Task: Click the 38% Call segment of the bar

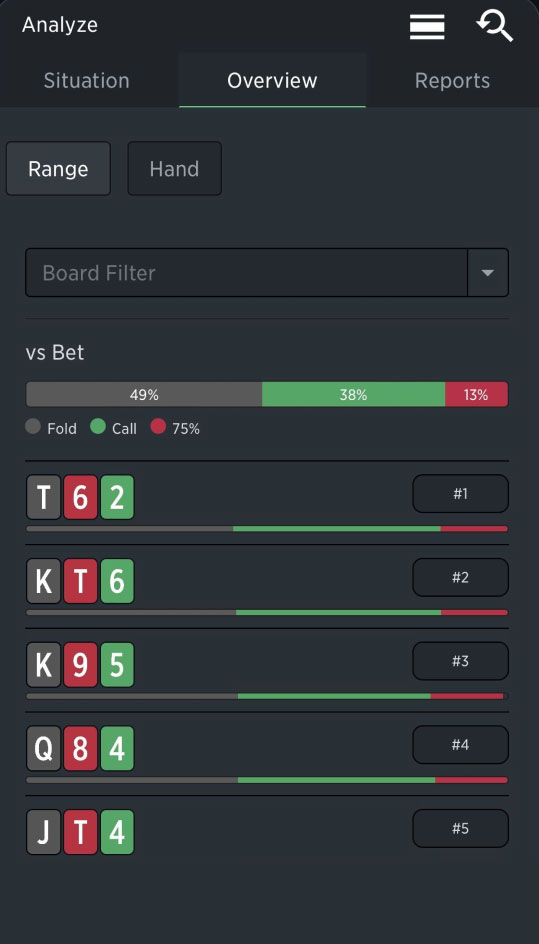Action: pyautogui.click(x=354, y=395)
